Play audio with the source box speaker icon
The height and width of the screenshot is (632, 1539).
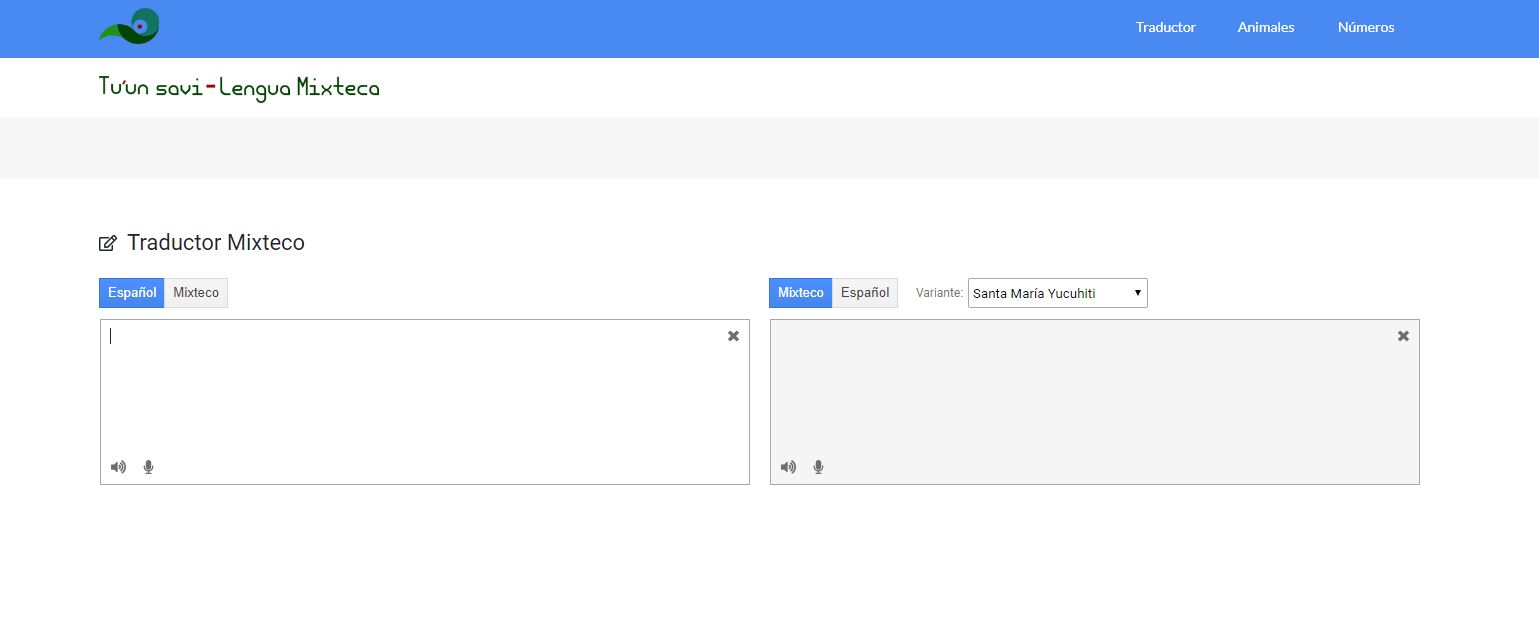point(118,467)
